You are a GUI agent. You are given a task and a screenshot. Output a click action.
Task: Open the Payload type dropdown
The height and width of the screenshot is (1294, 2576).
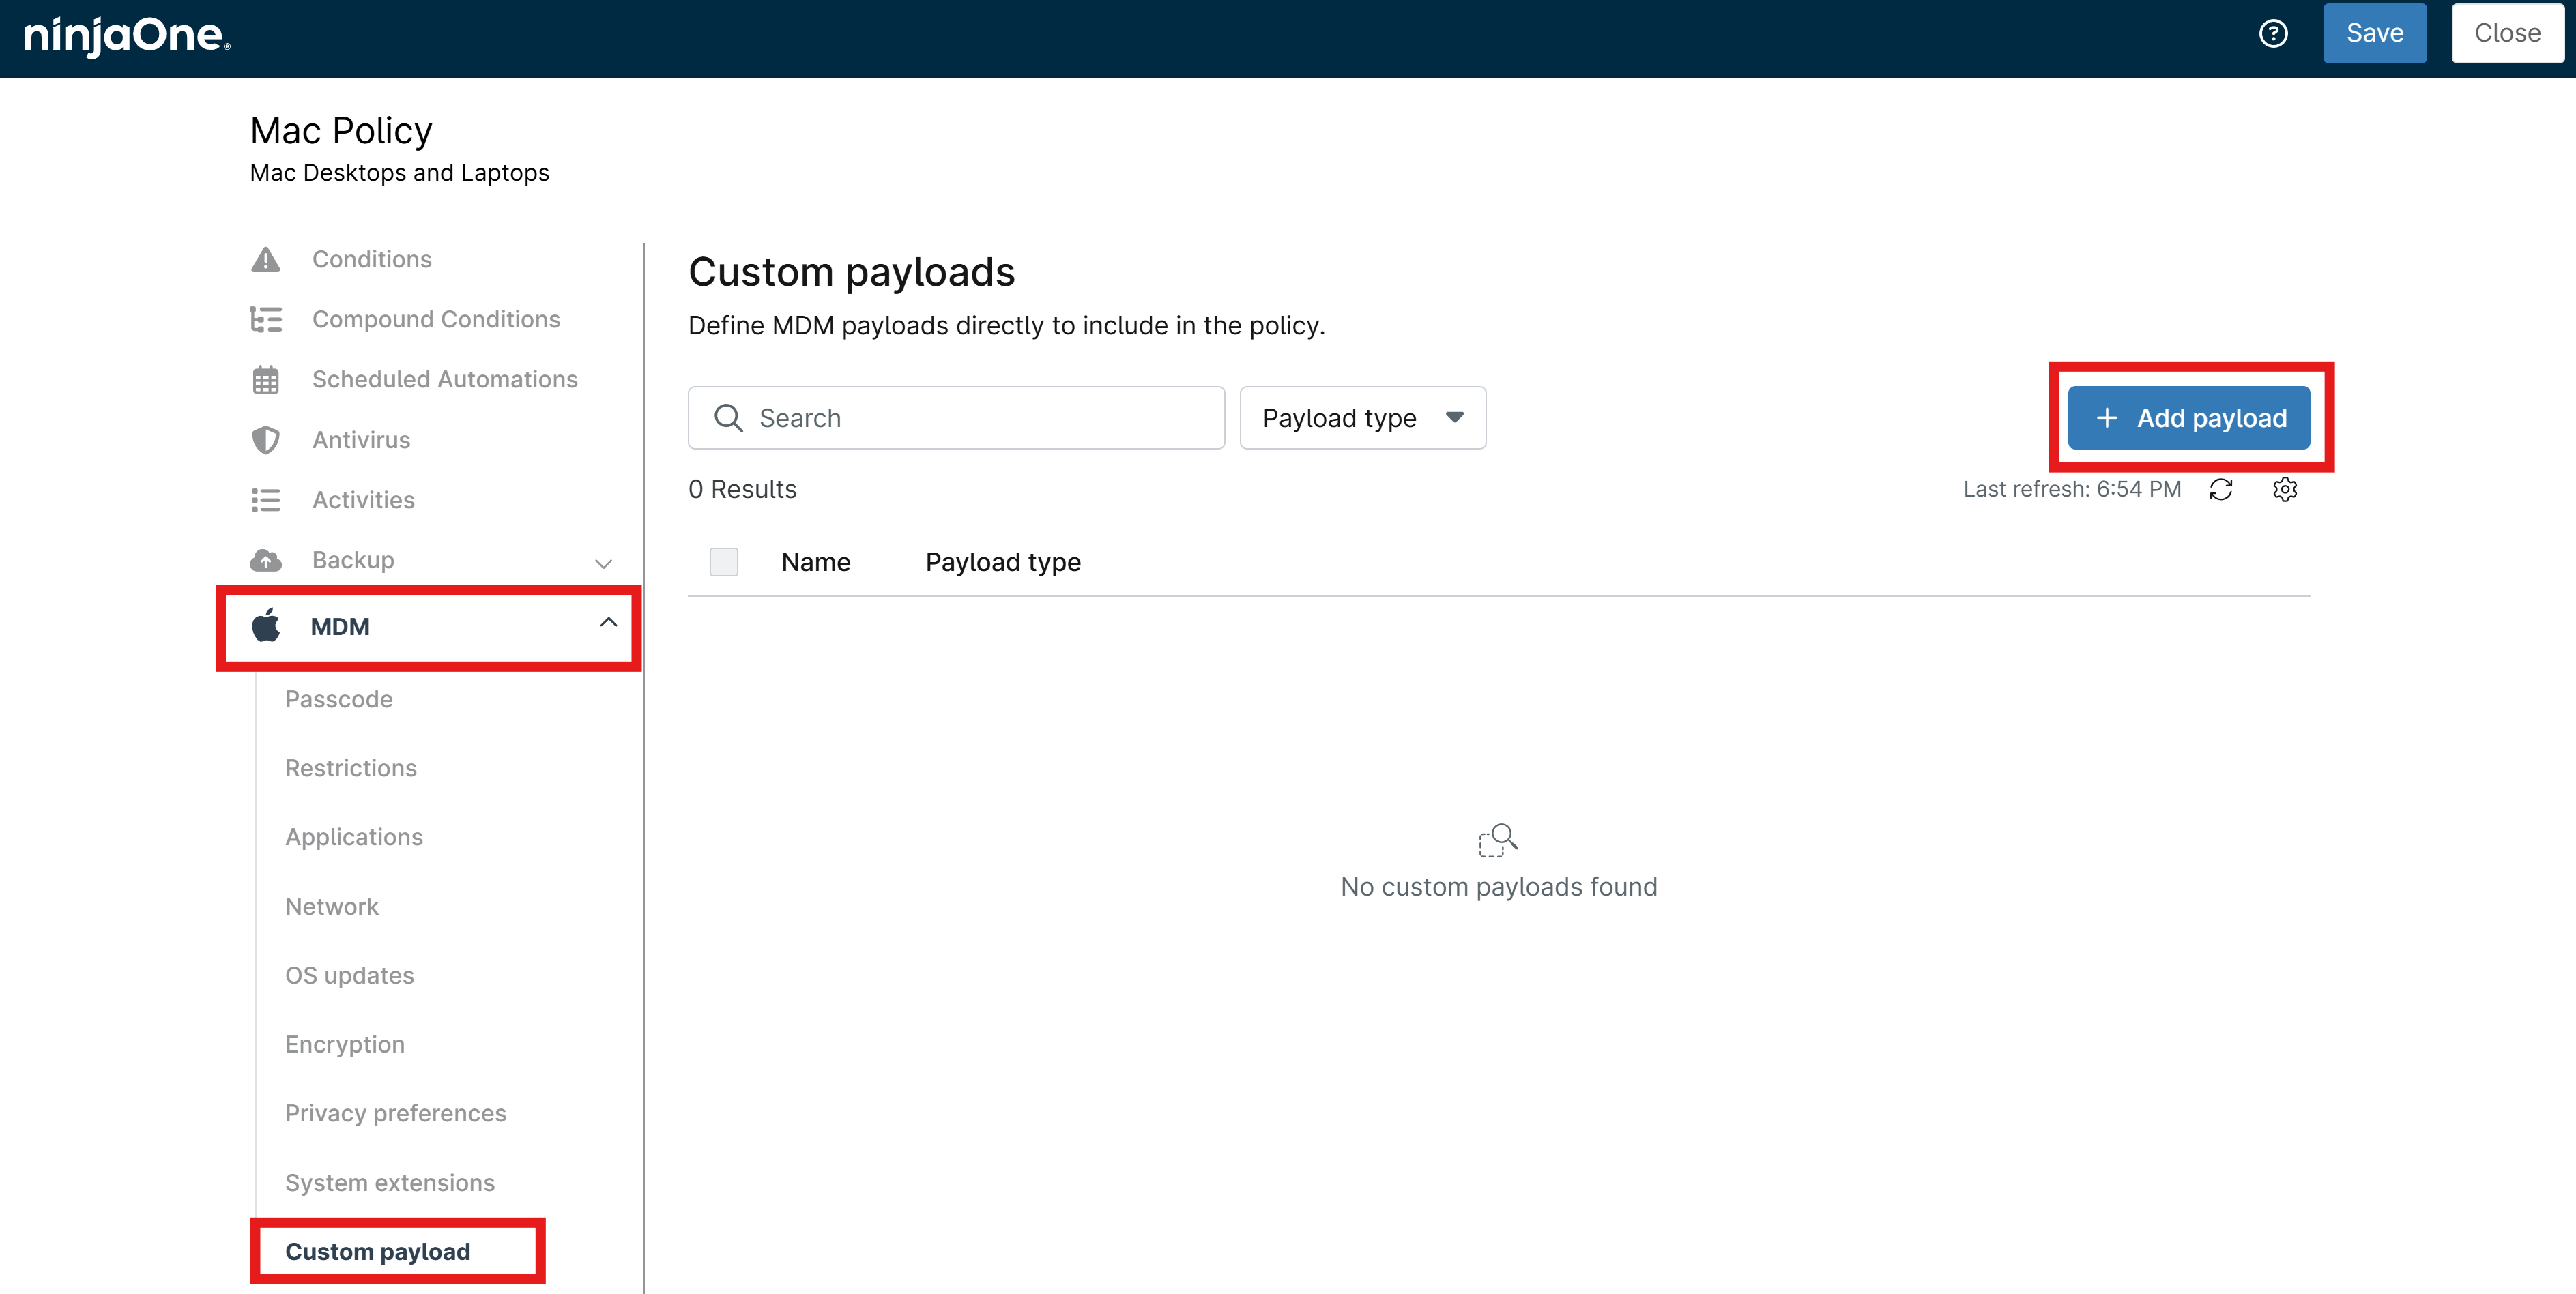point(1363,418)
